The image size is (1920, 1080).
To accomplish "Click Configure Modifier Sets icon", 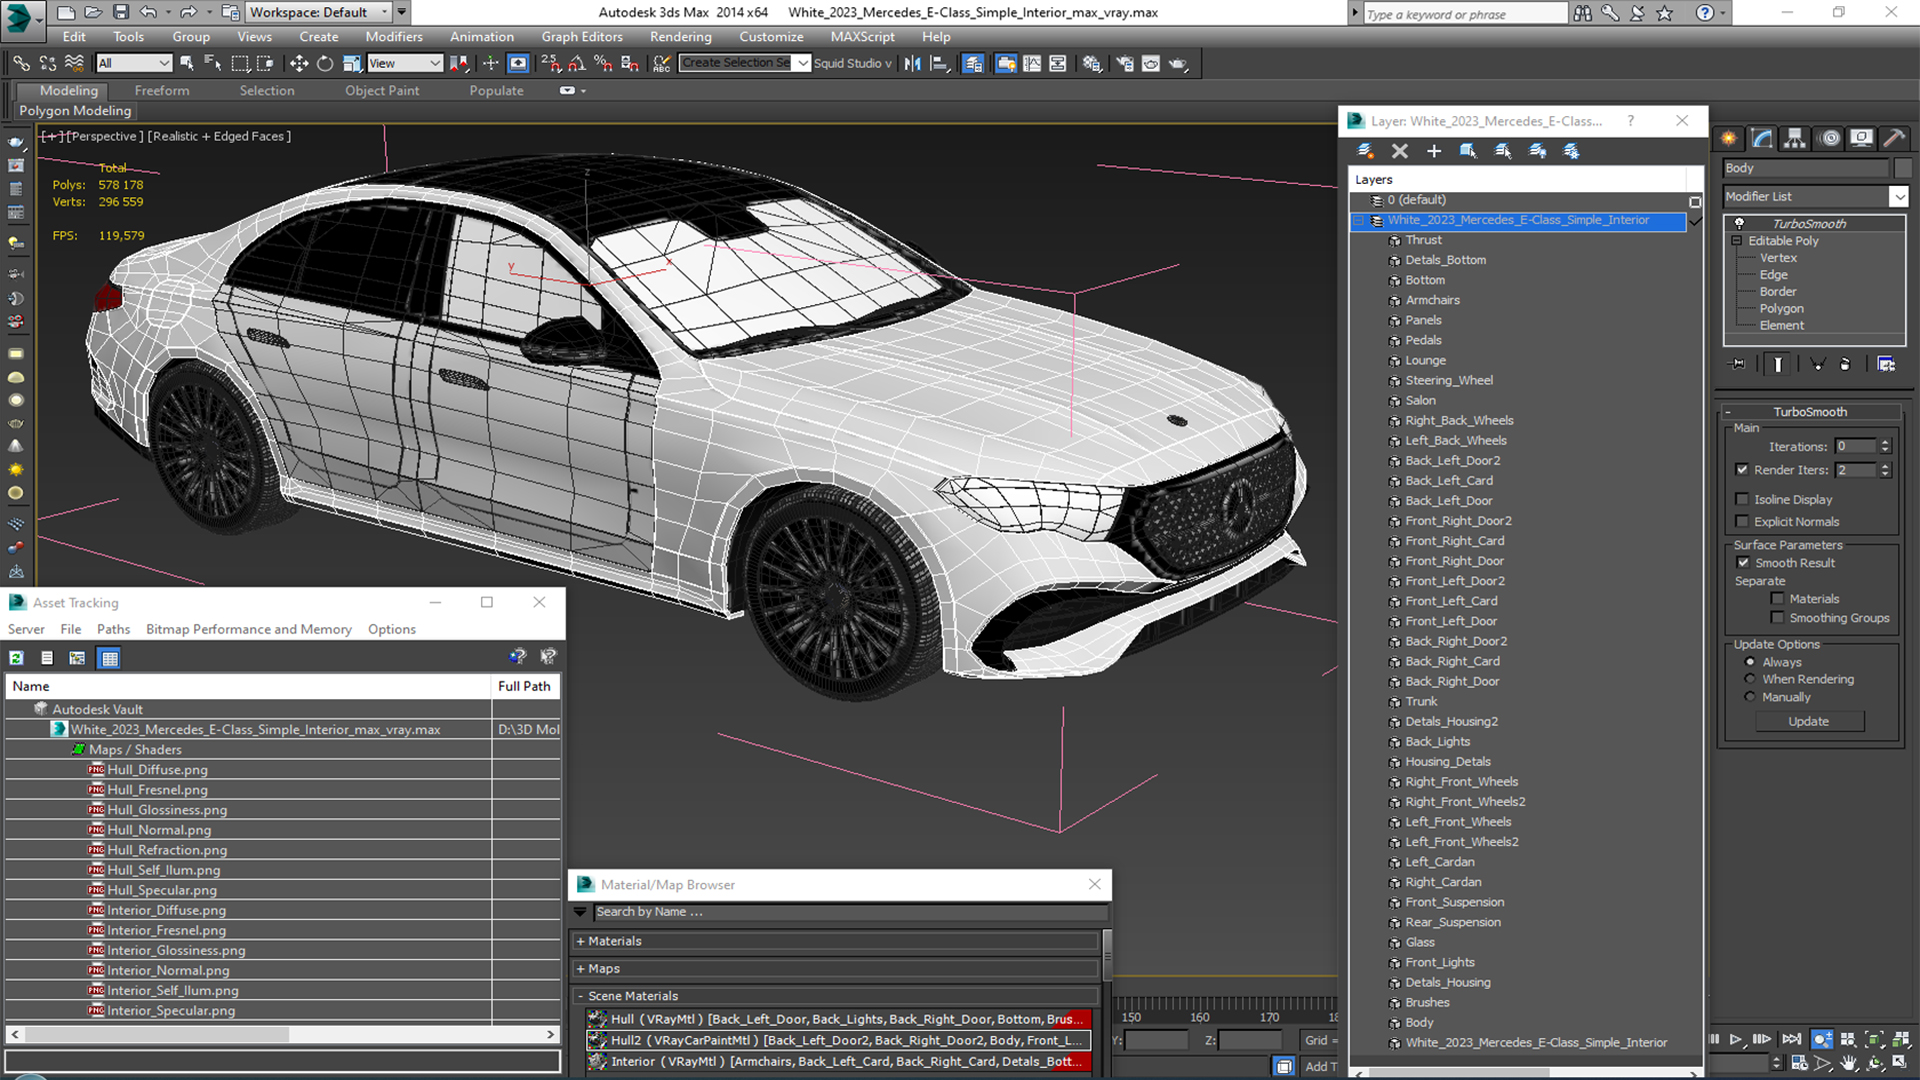I will (1886, 364).
